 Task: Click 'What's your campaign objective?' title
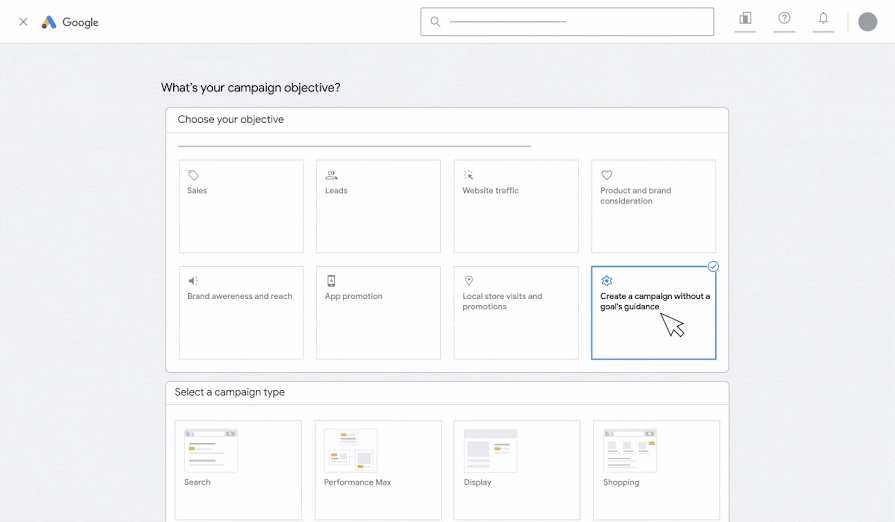pyautogui.click(x=251, y=87)
